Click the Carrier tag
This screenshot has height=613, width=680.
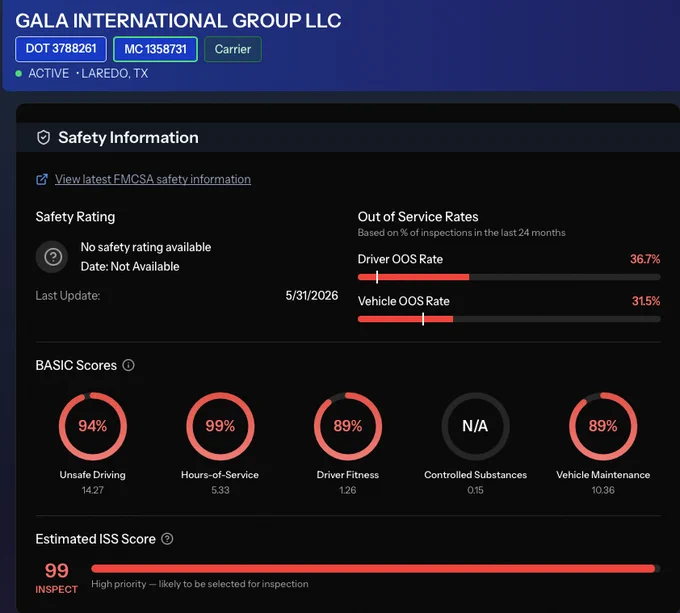[x=233, y=49]
